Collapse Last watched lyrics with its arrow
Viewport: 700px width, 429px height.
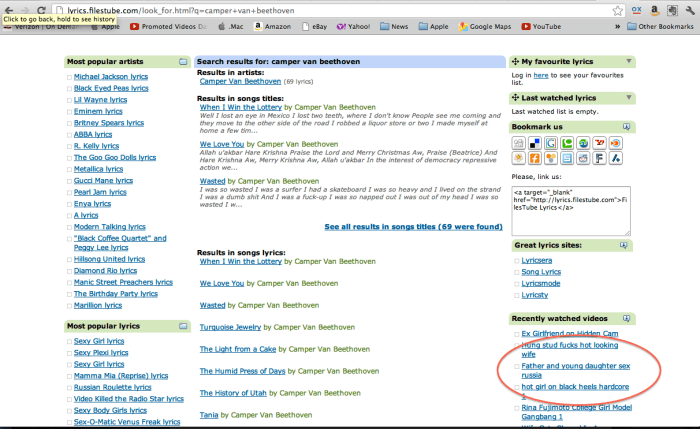[x=629, y=97]
